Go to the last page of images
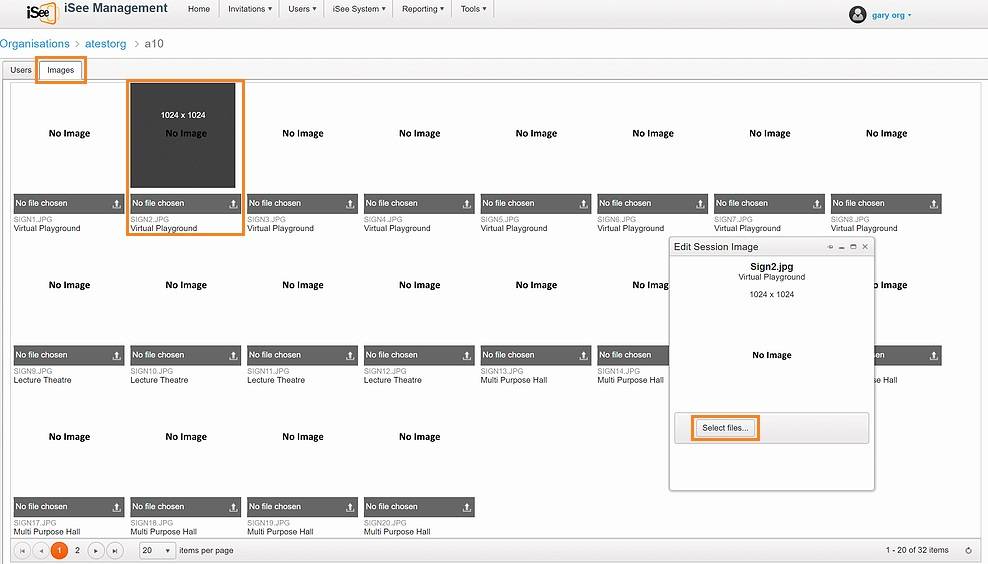988x564 pixels. pos(115,551)
